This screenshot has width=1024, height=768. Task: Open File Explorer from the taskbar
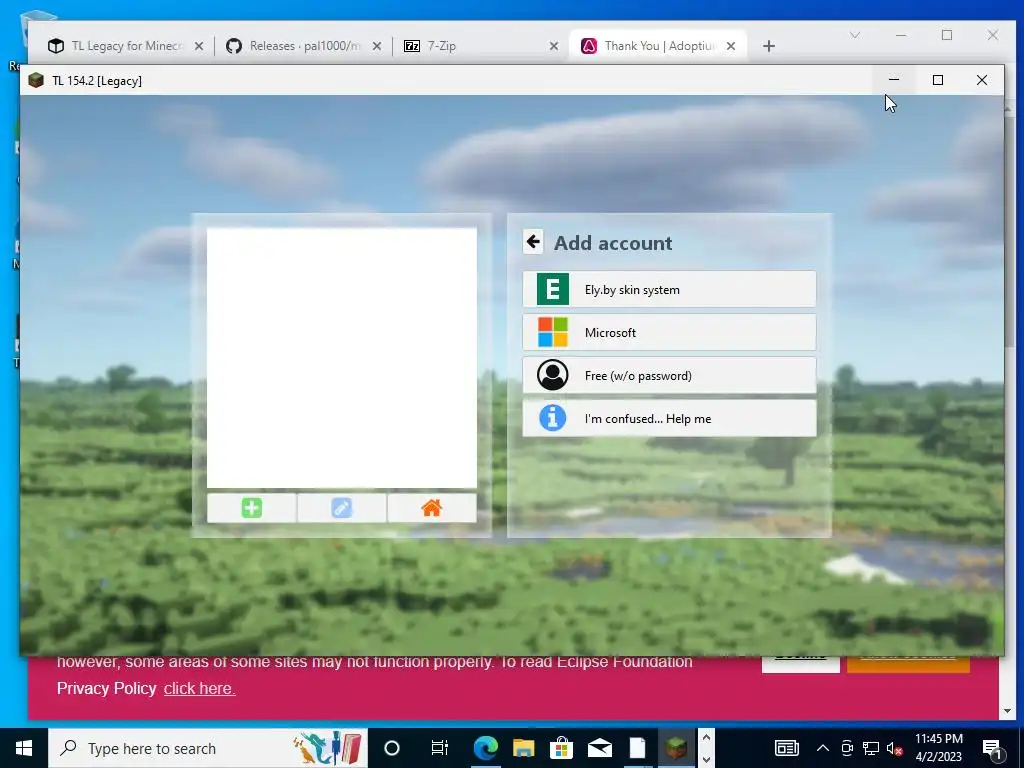click(523, 748)
